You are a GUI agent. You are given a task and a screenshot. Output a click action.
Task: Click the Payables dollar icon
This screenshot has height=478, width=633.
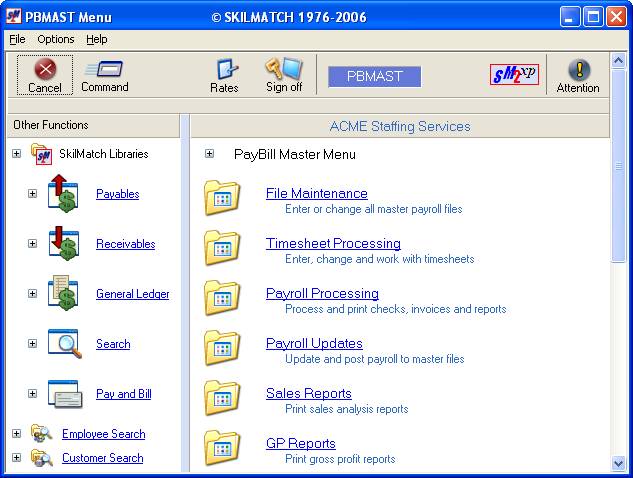63,193
